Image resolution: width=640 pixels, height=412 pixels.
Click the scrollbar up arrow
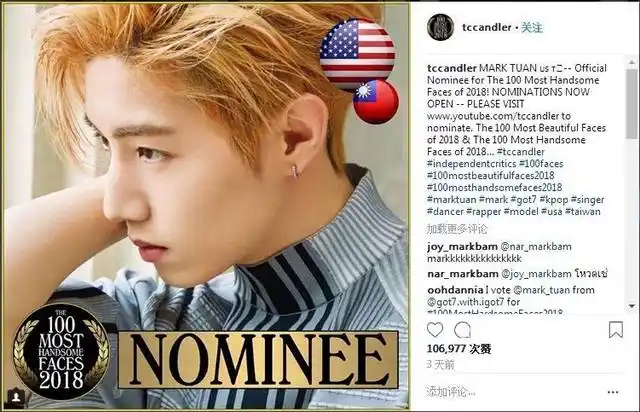632,63
